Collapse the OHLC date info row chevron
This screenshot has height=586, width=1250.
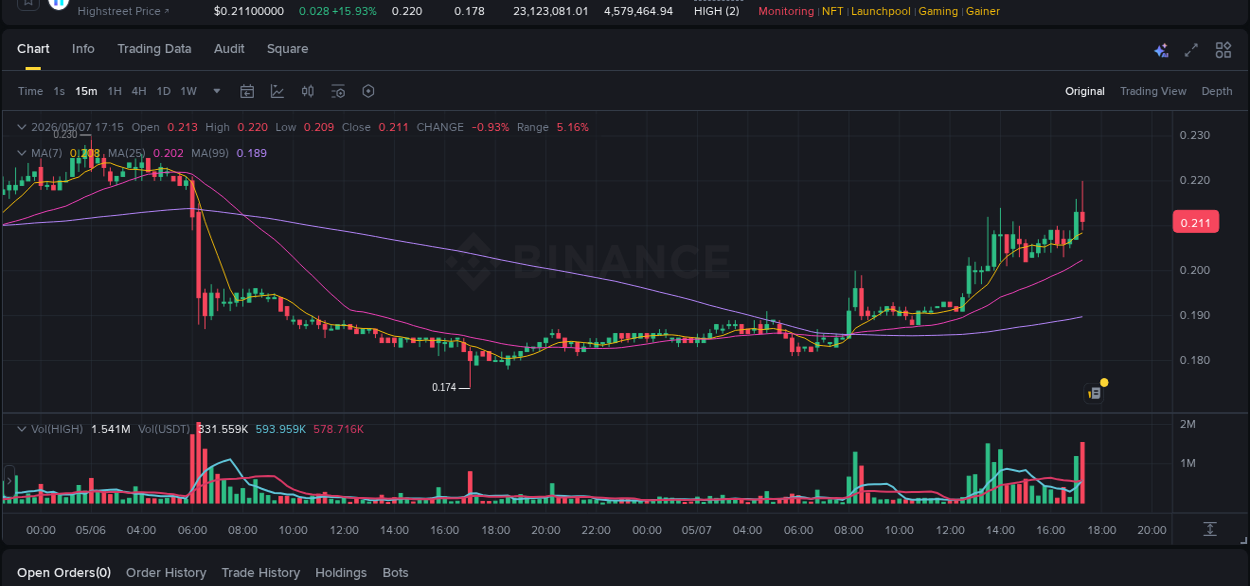21,127
